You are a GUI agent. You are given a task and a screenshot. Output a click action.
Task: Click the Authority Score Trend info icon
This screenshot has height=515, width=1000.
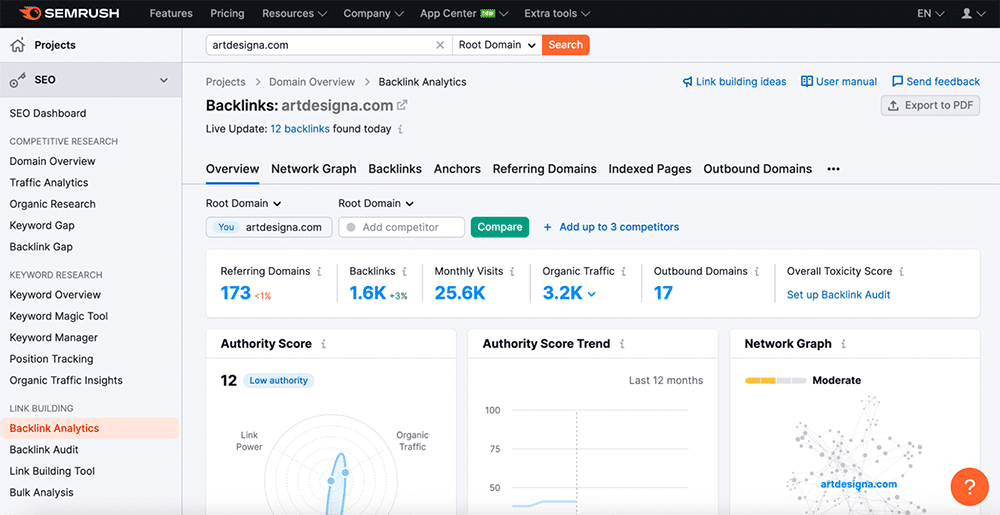622,344
